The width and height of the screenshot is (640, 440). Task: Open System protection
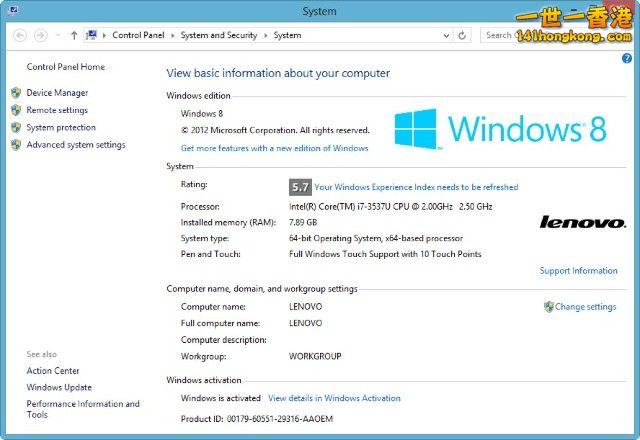click(61, 127)
